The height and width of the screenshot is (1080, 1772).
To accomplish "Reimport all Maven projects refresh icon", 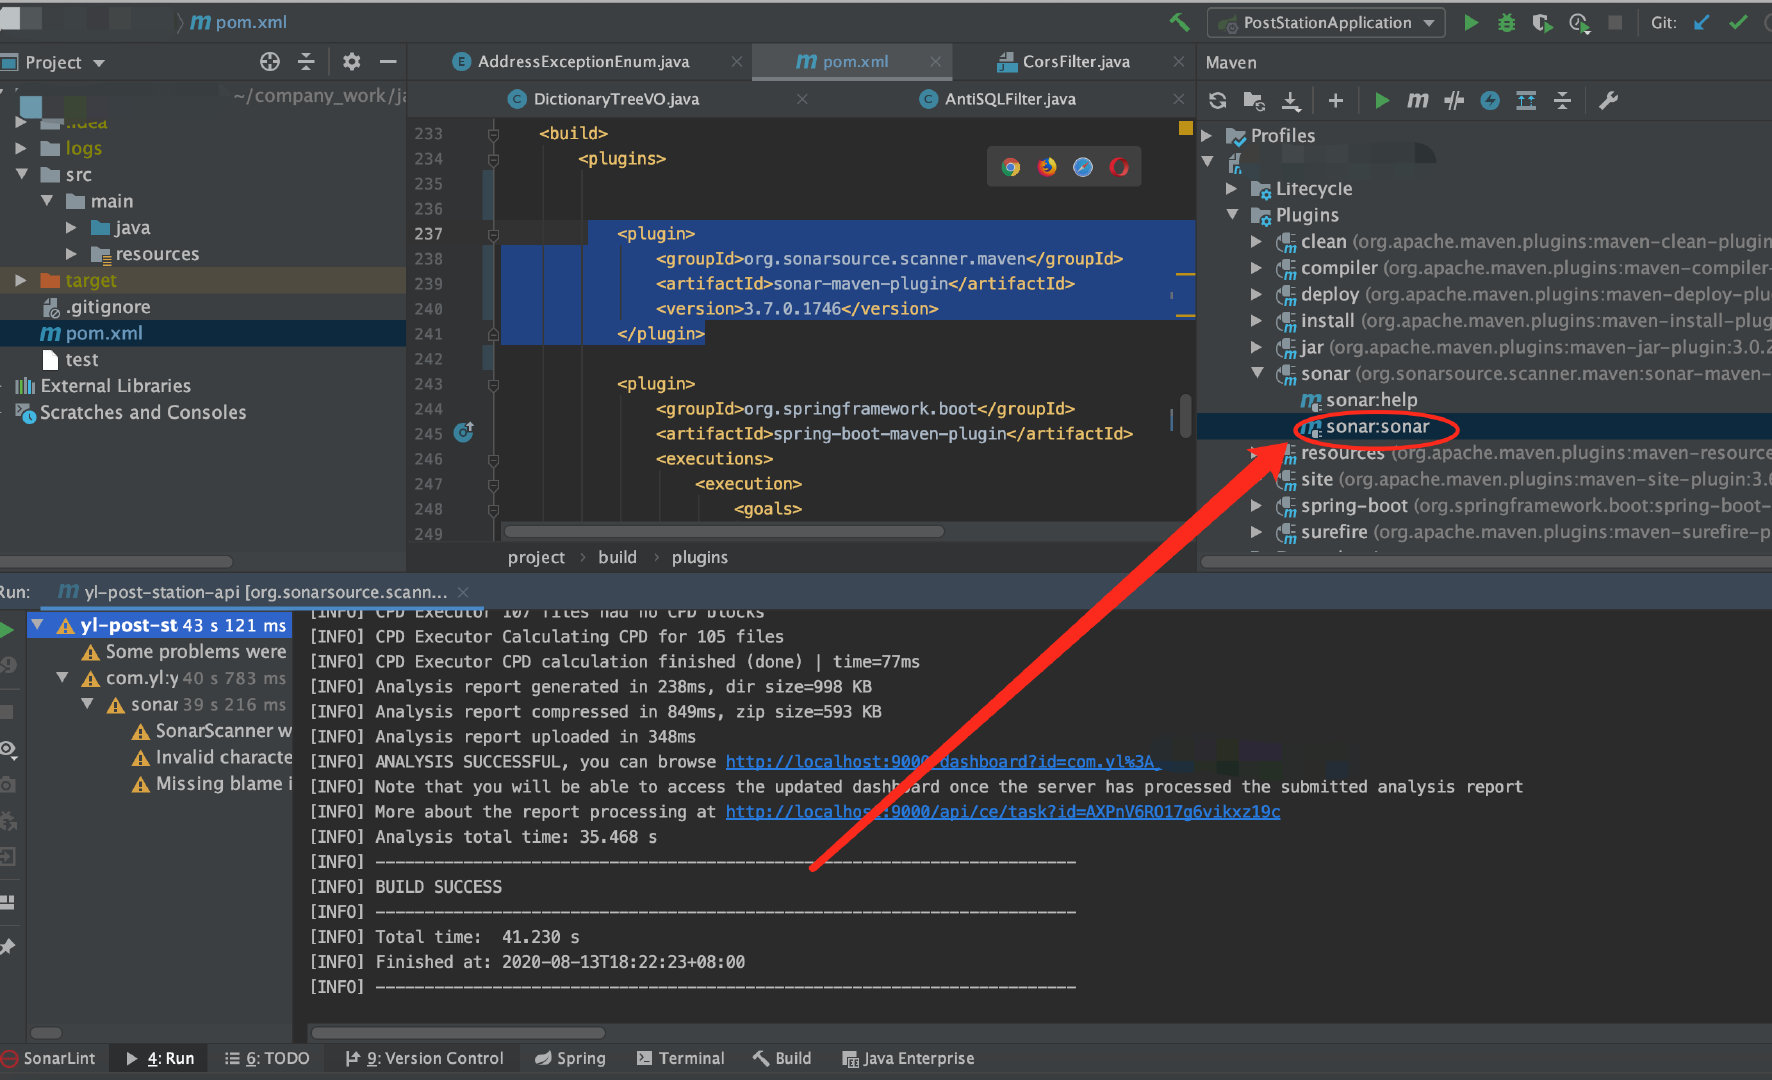I will pos(1217,100).
